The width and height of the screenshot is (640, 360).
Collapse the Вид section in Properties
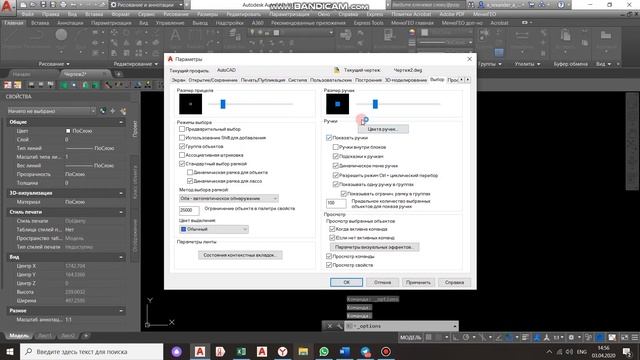point(121,257)
